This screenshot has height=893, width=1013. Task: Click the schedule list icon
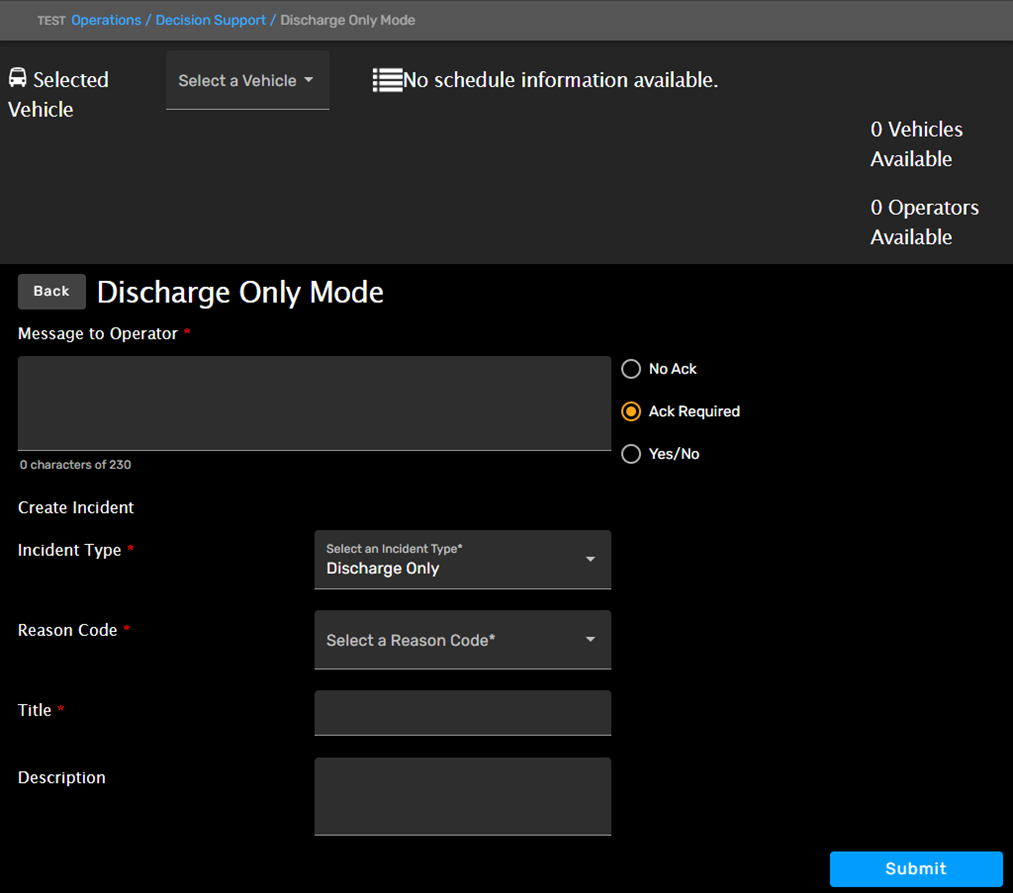(387, 80)
